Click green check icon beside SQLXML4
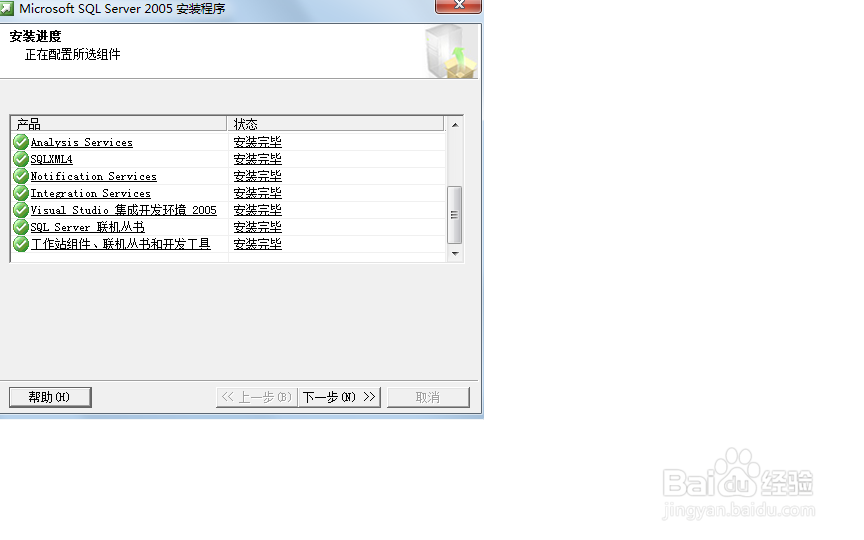Image resolution: width=864 pixels, height=540 pixels. [21, 159]
